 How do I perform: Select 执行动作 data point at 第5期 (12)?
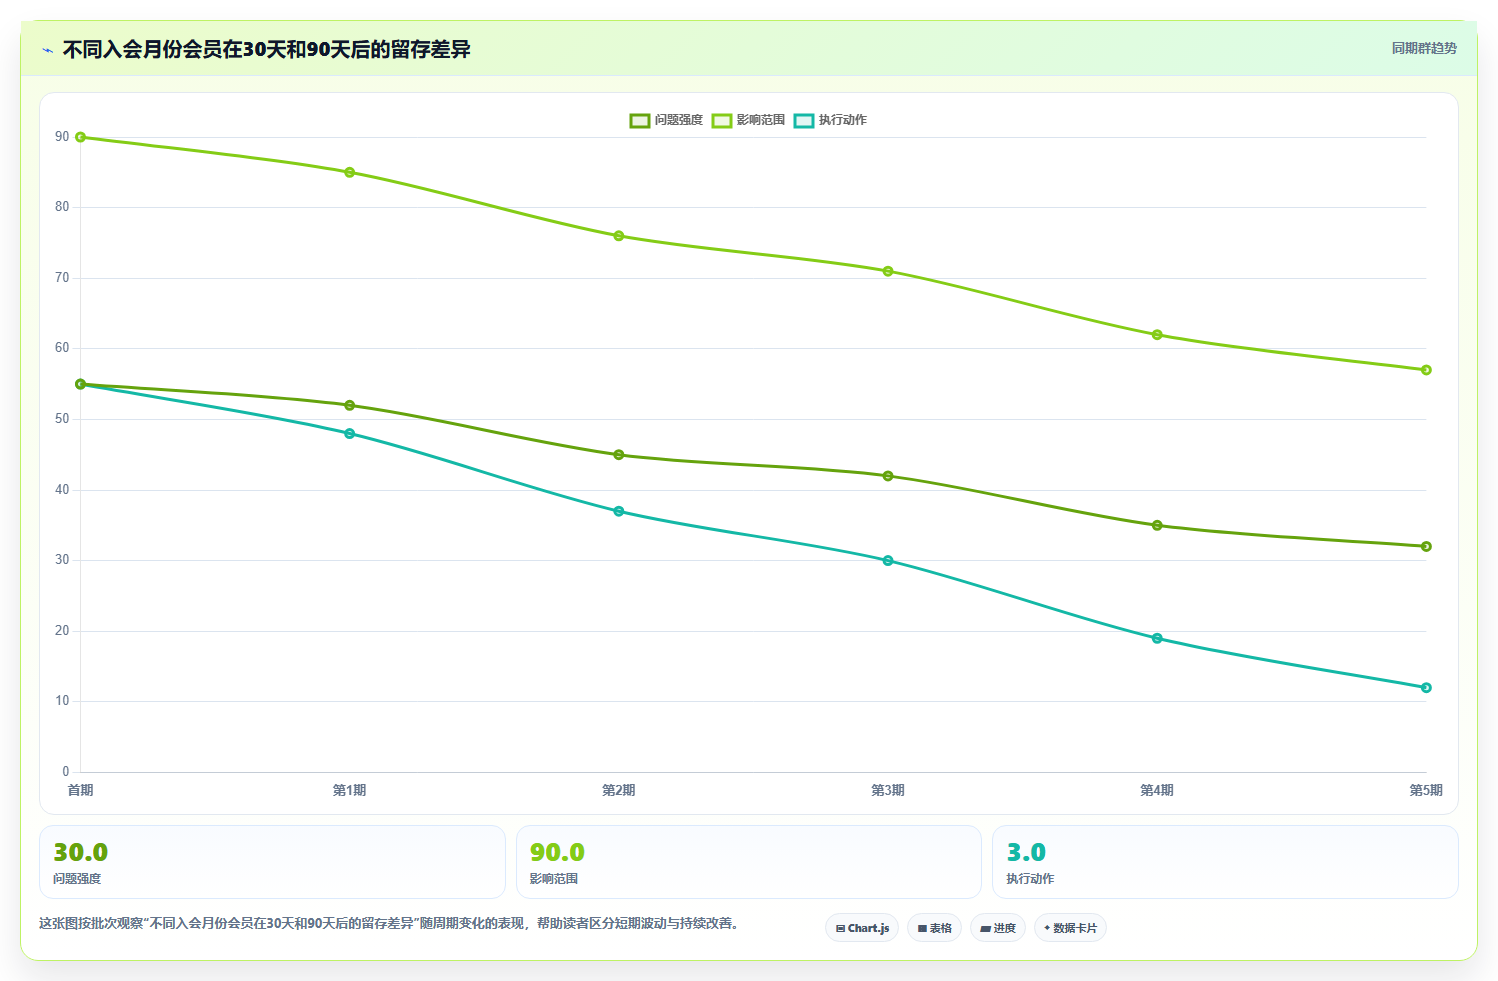pos(1426,687)
